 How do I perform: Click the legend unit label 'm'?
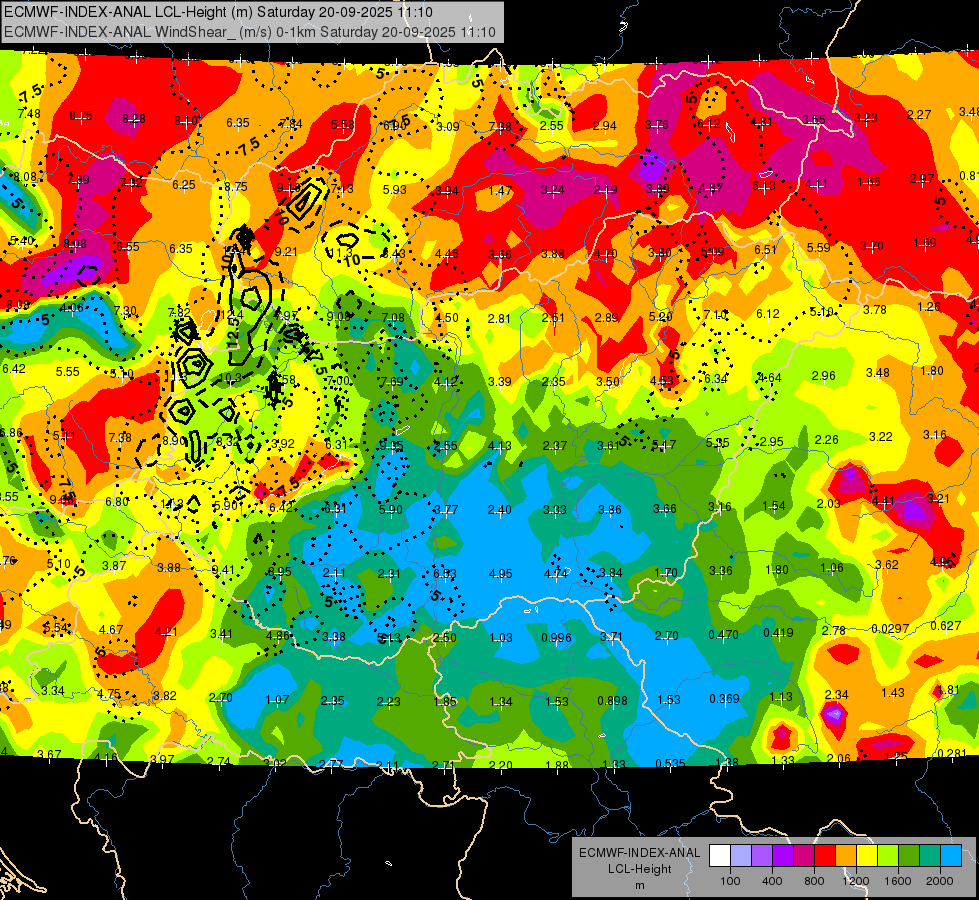point(639,885)
